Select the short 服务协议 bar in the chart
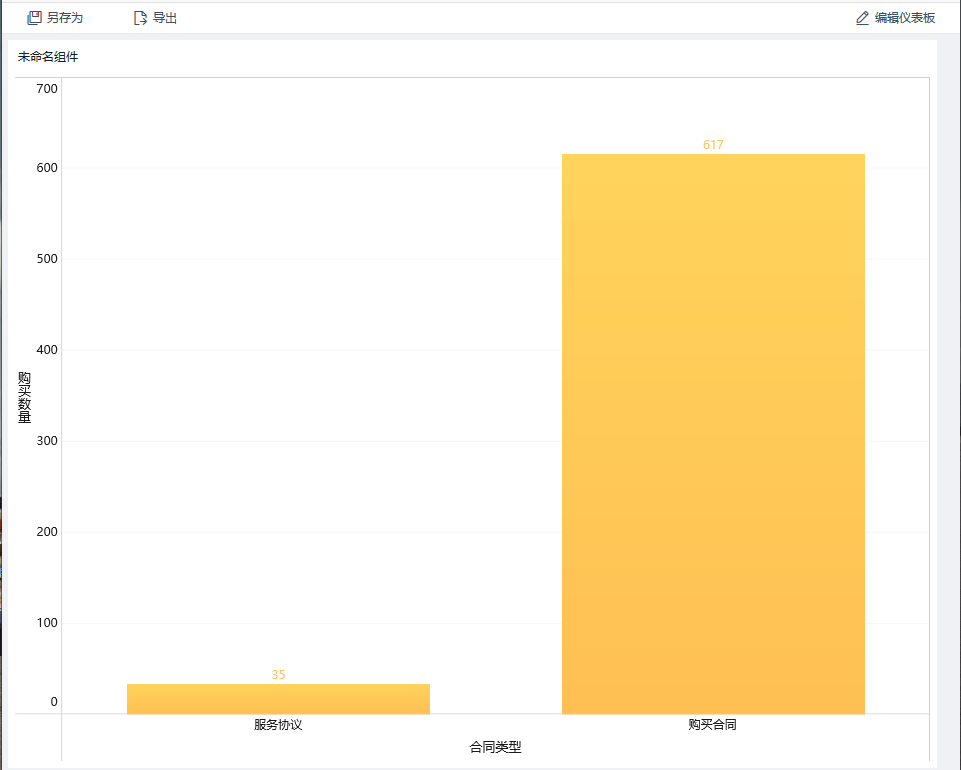961x770 pixels. 278,699
